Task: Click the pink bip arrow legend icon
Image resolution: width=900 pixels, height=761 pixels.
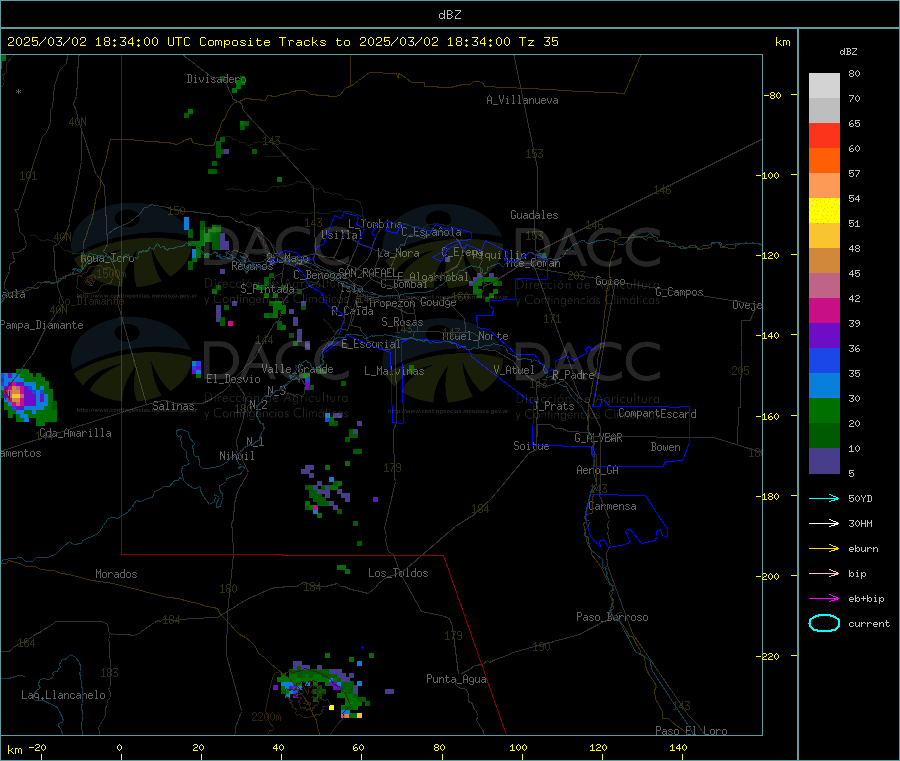Action: (x=824, y=573)
